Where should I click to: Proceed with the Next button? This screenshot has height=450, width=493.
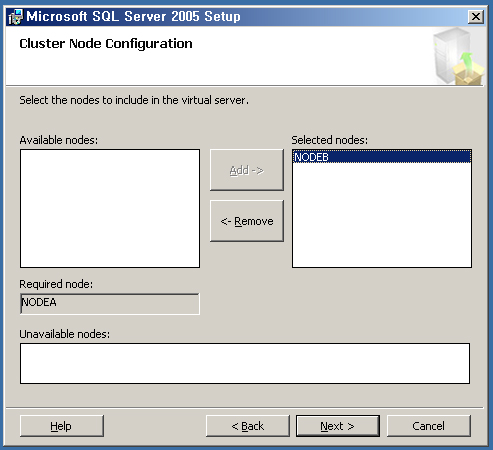338,426
